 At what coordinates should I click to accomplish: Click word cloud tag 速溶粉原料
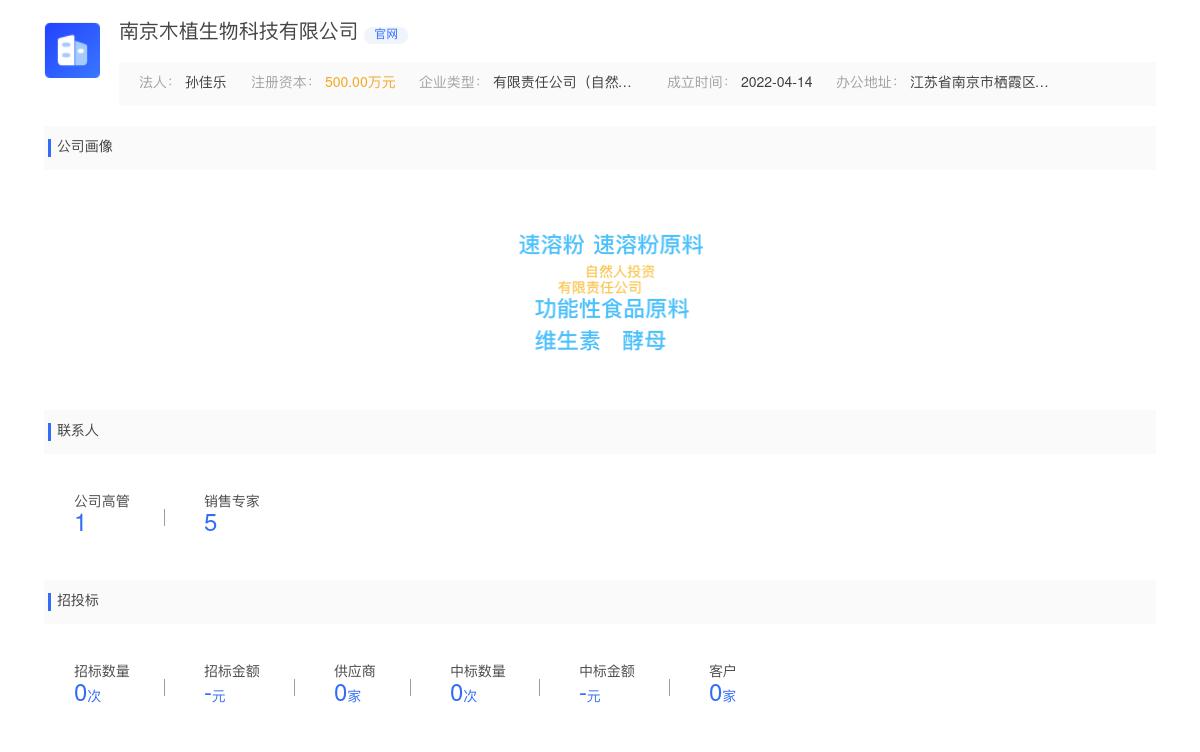click(648, 245)
